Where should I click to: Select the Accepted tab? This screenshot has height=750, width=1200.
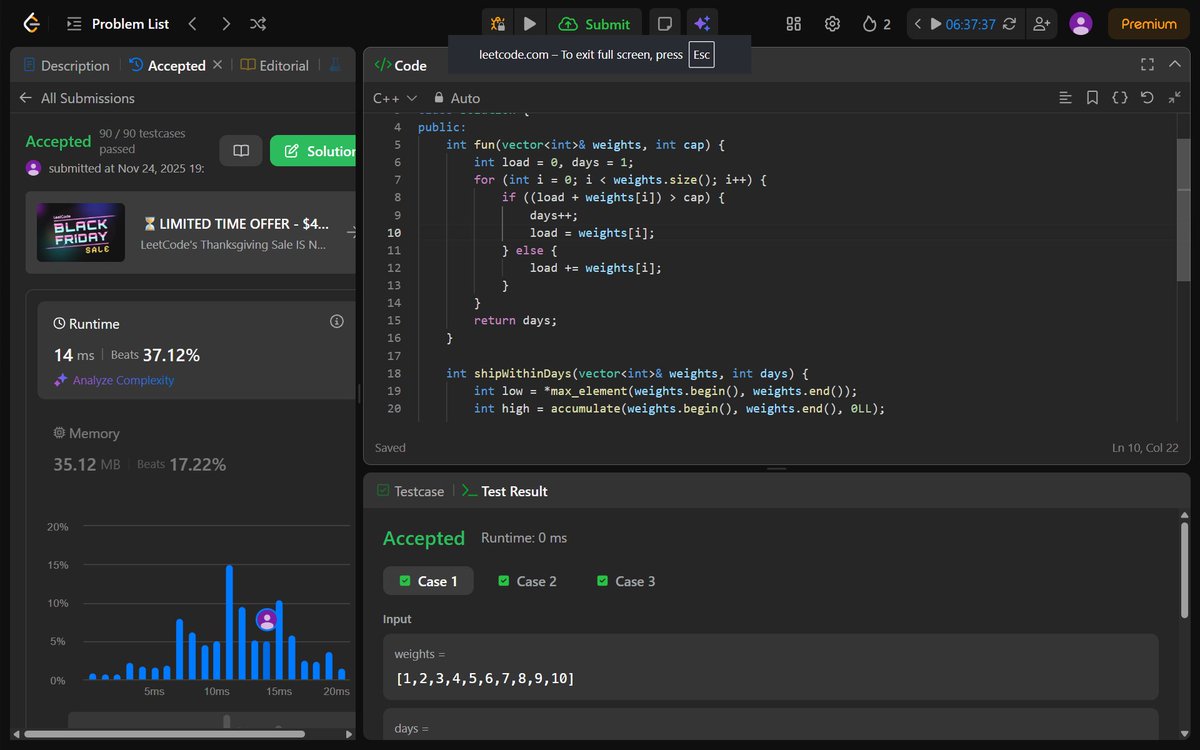(x=167, y=65)
